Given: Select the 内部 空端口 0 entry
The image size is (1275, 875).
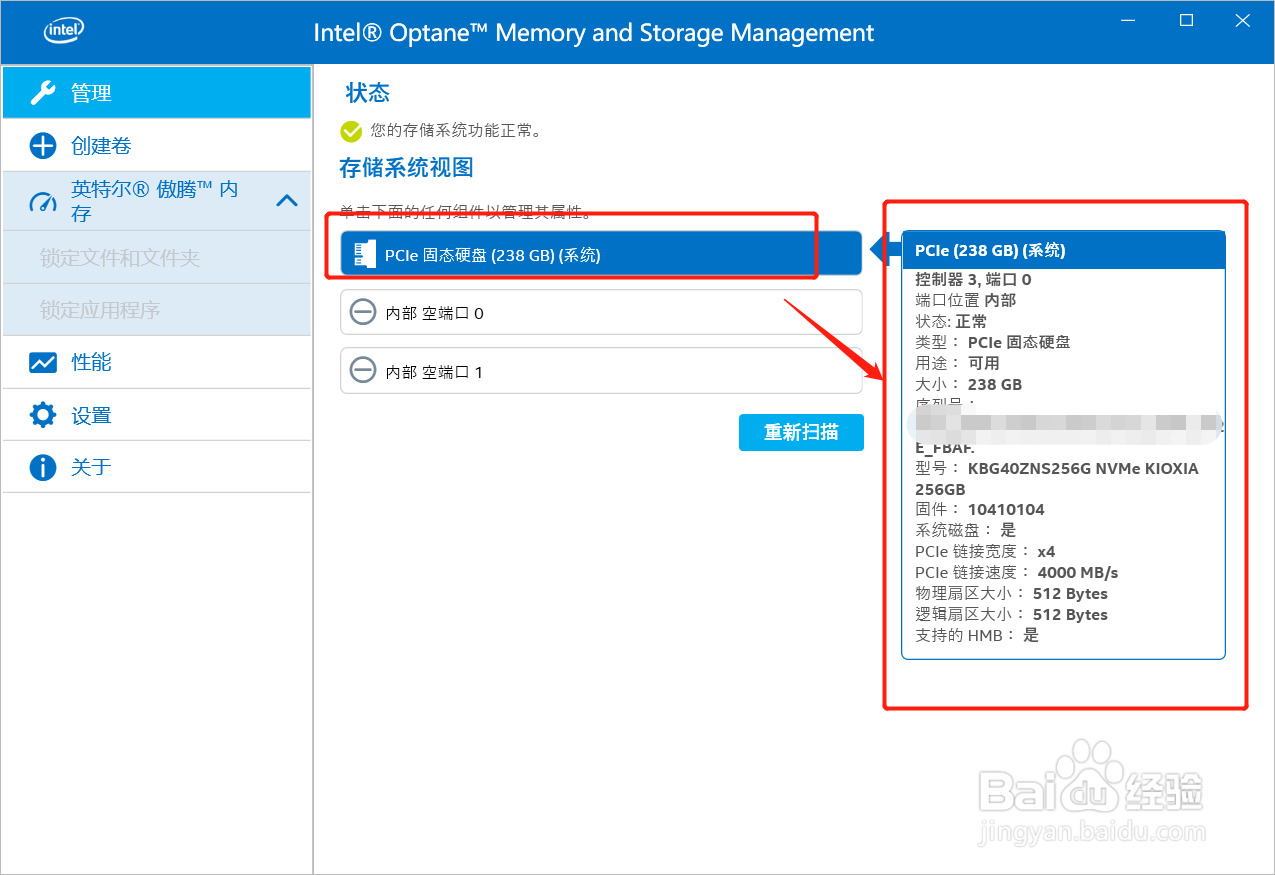Looking at the screenshot, I should (600, 313).
